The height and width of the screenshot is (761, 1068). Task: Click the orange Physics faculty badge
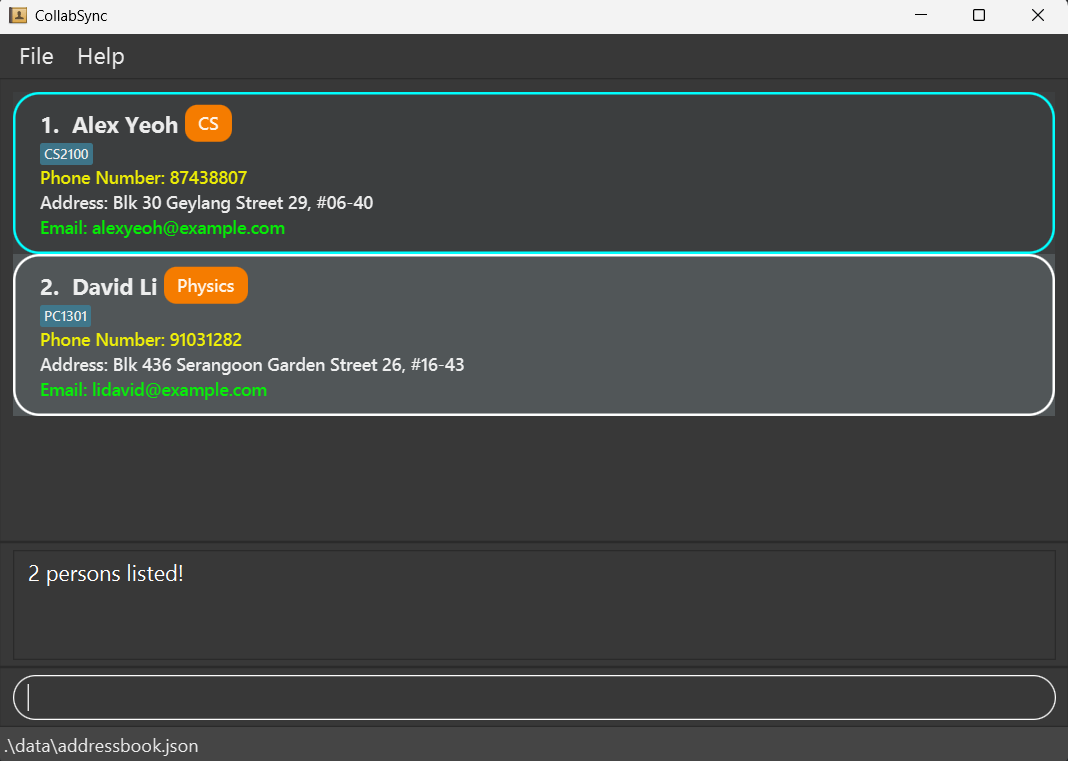pyautogui.click(x=205, y=285)
